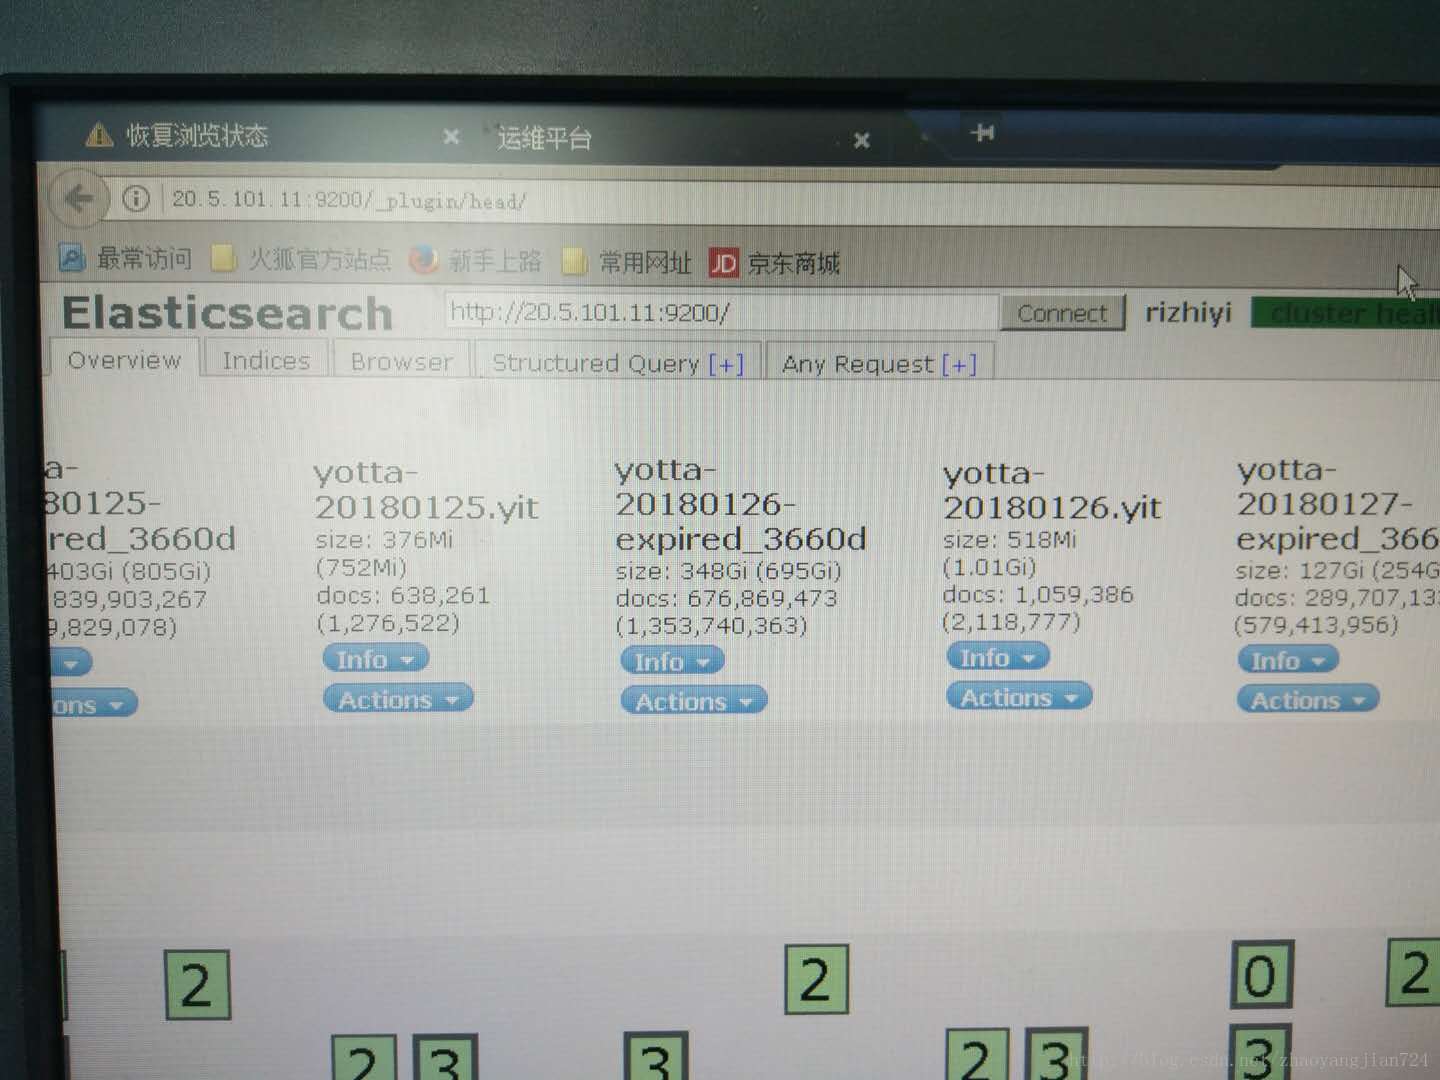Expand Actions for yotta-20180125.yit index

(398, 699)
